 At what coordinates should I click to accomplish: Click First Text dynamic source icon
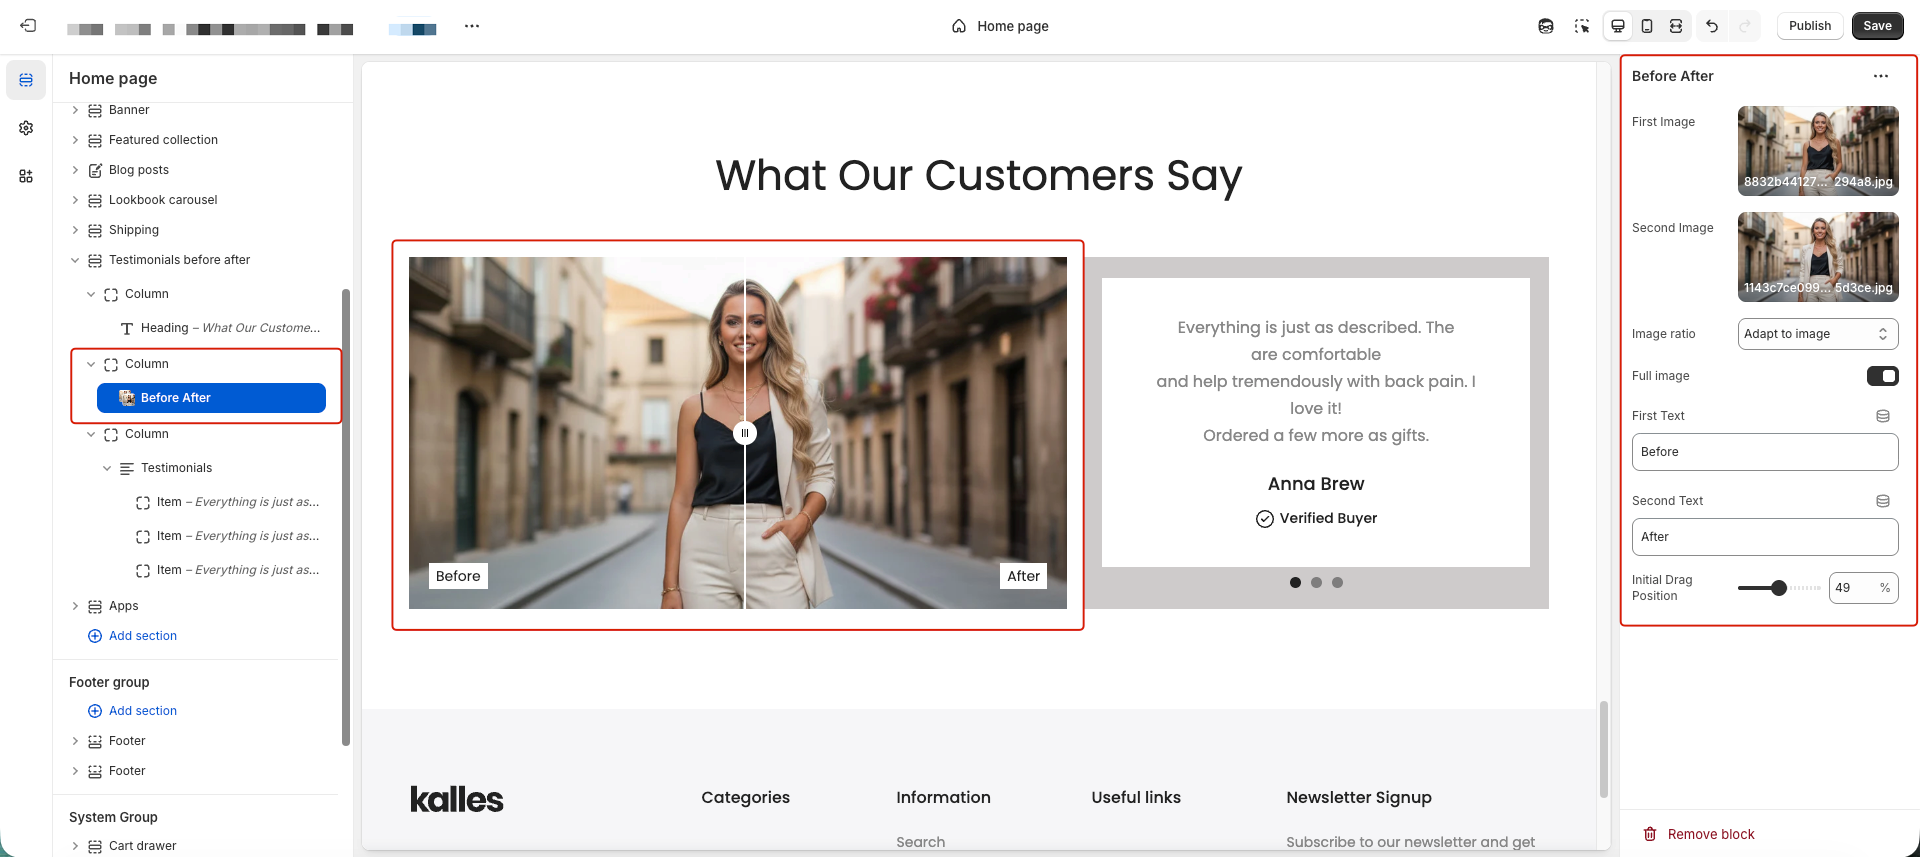1882,416
